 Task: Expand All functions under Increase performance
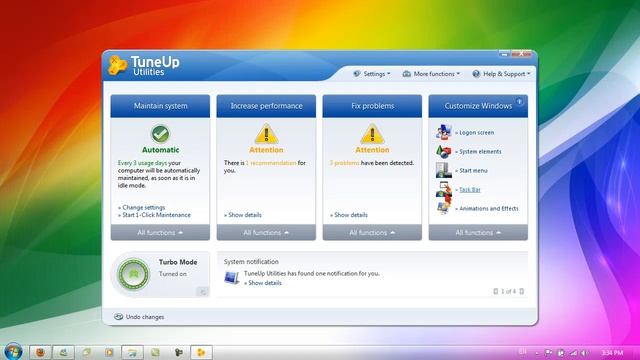[x=266, y=232]
